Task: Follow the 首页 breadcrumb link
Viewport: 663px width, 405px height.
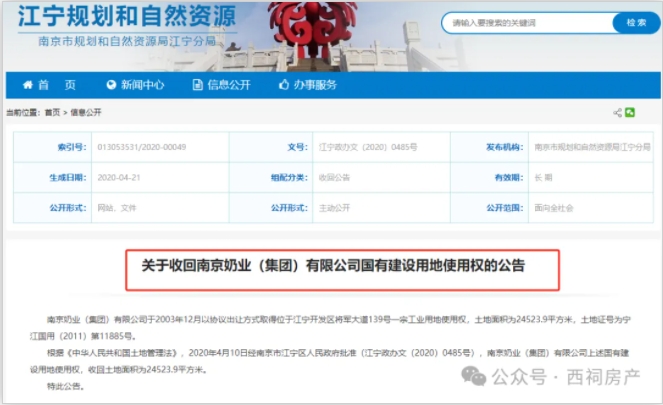Action: pyautogui.click(x=52, y=113)
